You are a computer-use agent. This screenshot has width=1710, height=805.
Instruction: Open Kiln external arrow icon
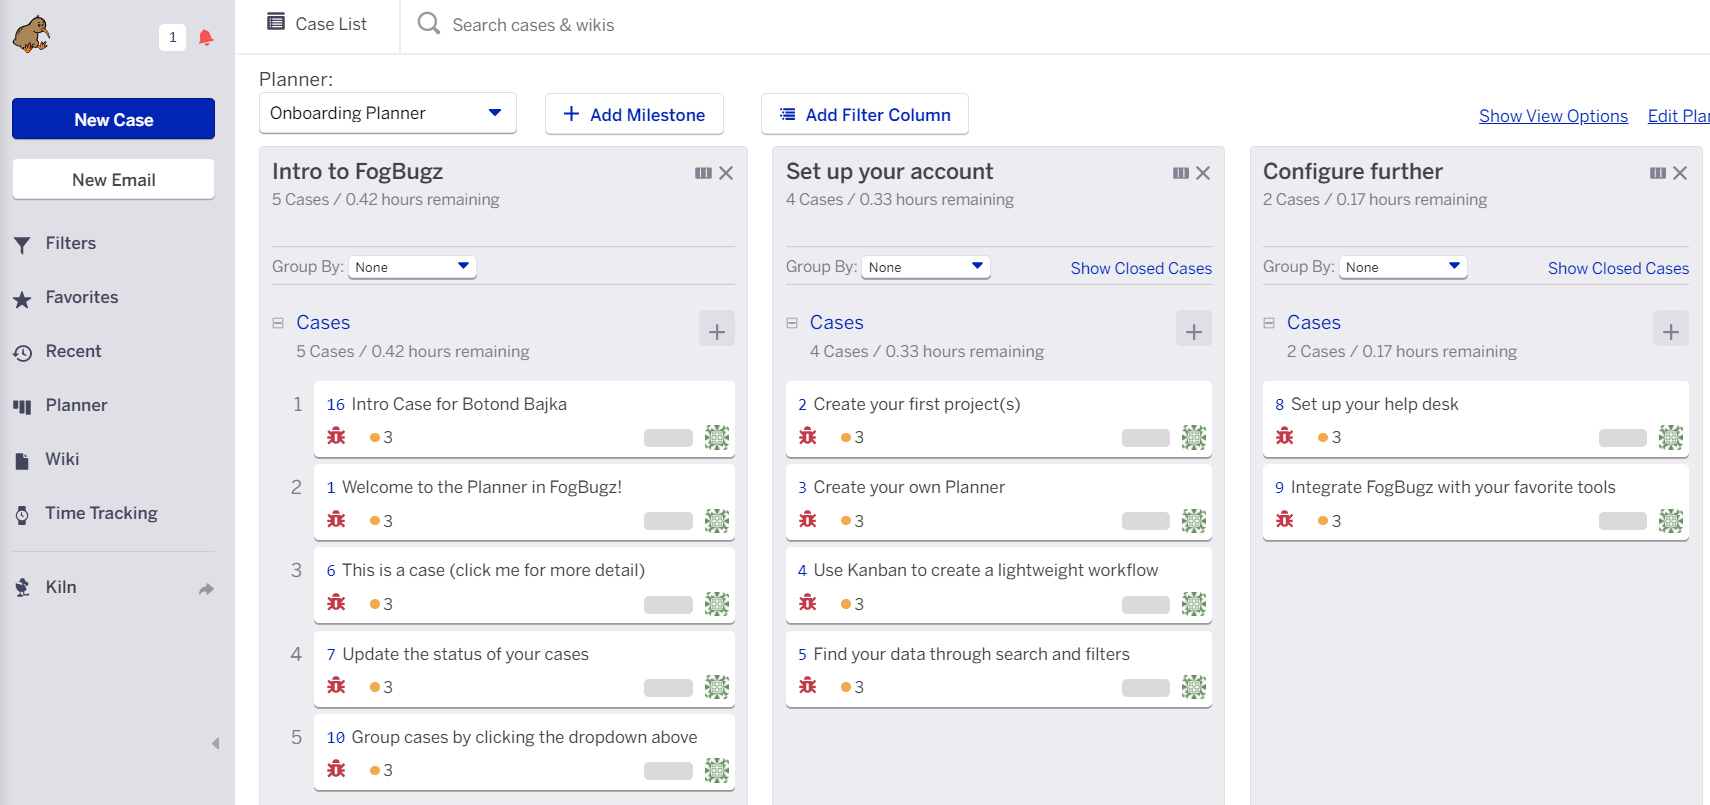(206, 589)
